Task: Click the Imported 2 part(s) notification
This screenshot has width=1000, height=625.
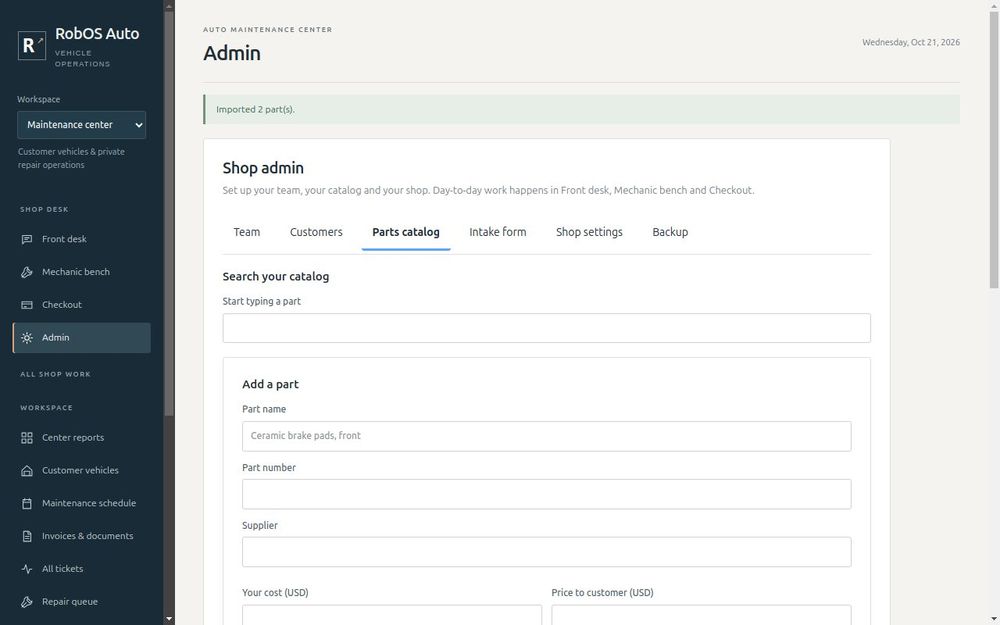Action: 582,110
